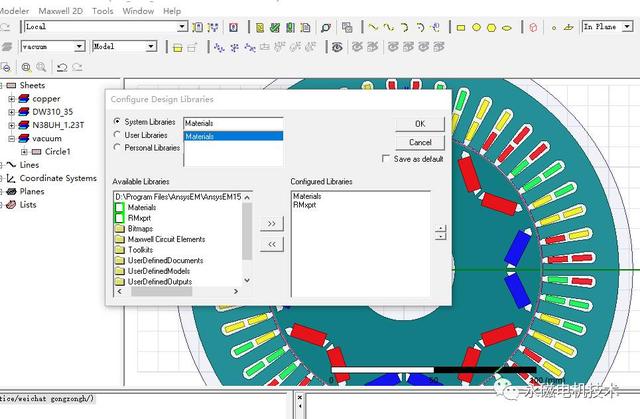The width and height of the screenshot is (640, 419).
Task: Choose the Personal Libraries radio option
Action: point(118,148)
